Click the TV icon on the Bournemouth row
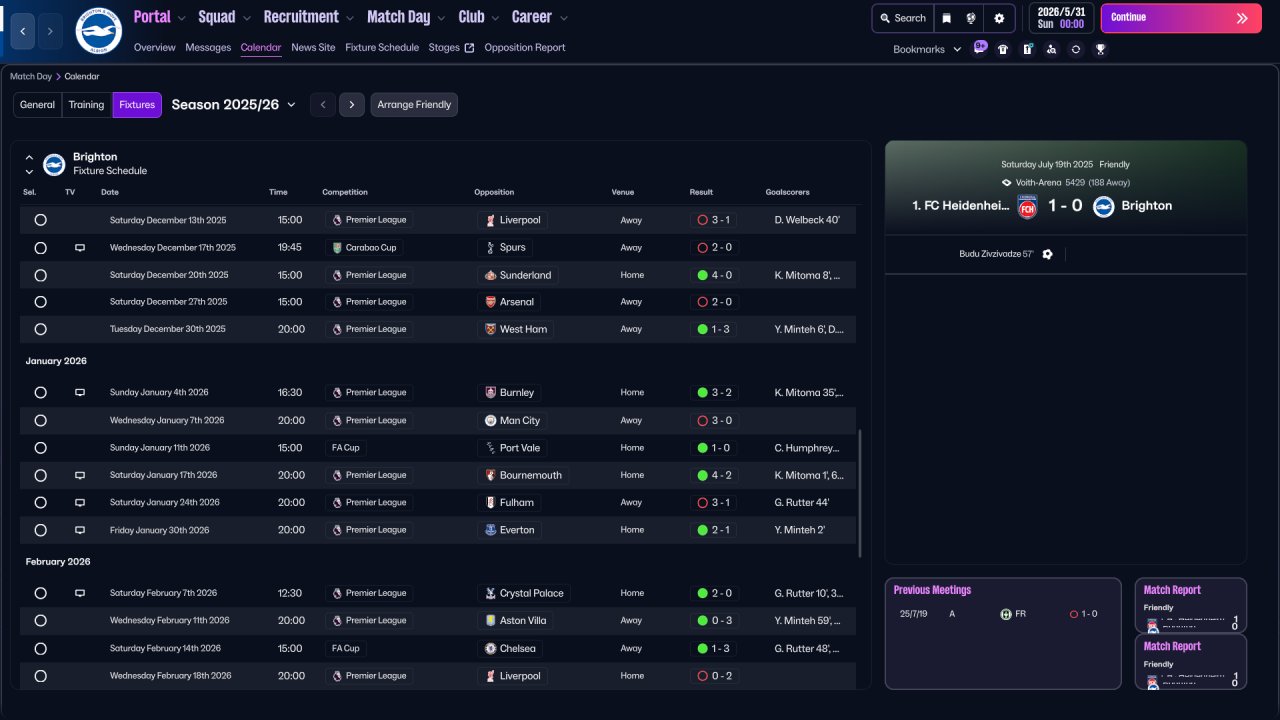This screenshot has height=720, width=1280. (x=80, y=476)
